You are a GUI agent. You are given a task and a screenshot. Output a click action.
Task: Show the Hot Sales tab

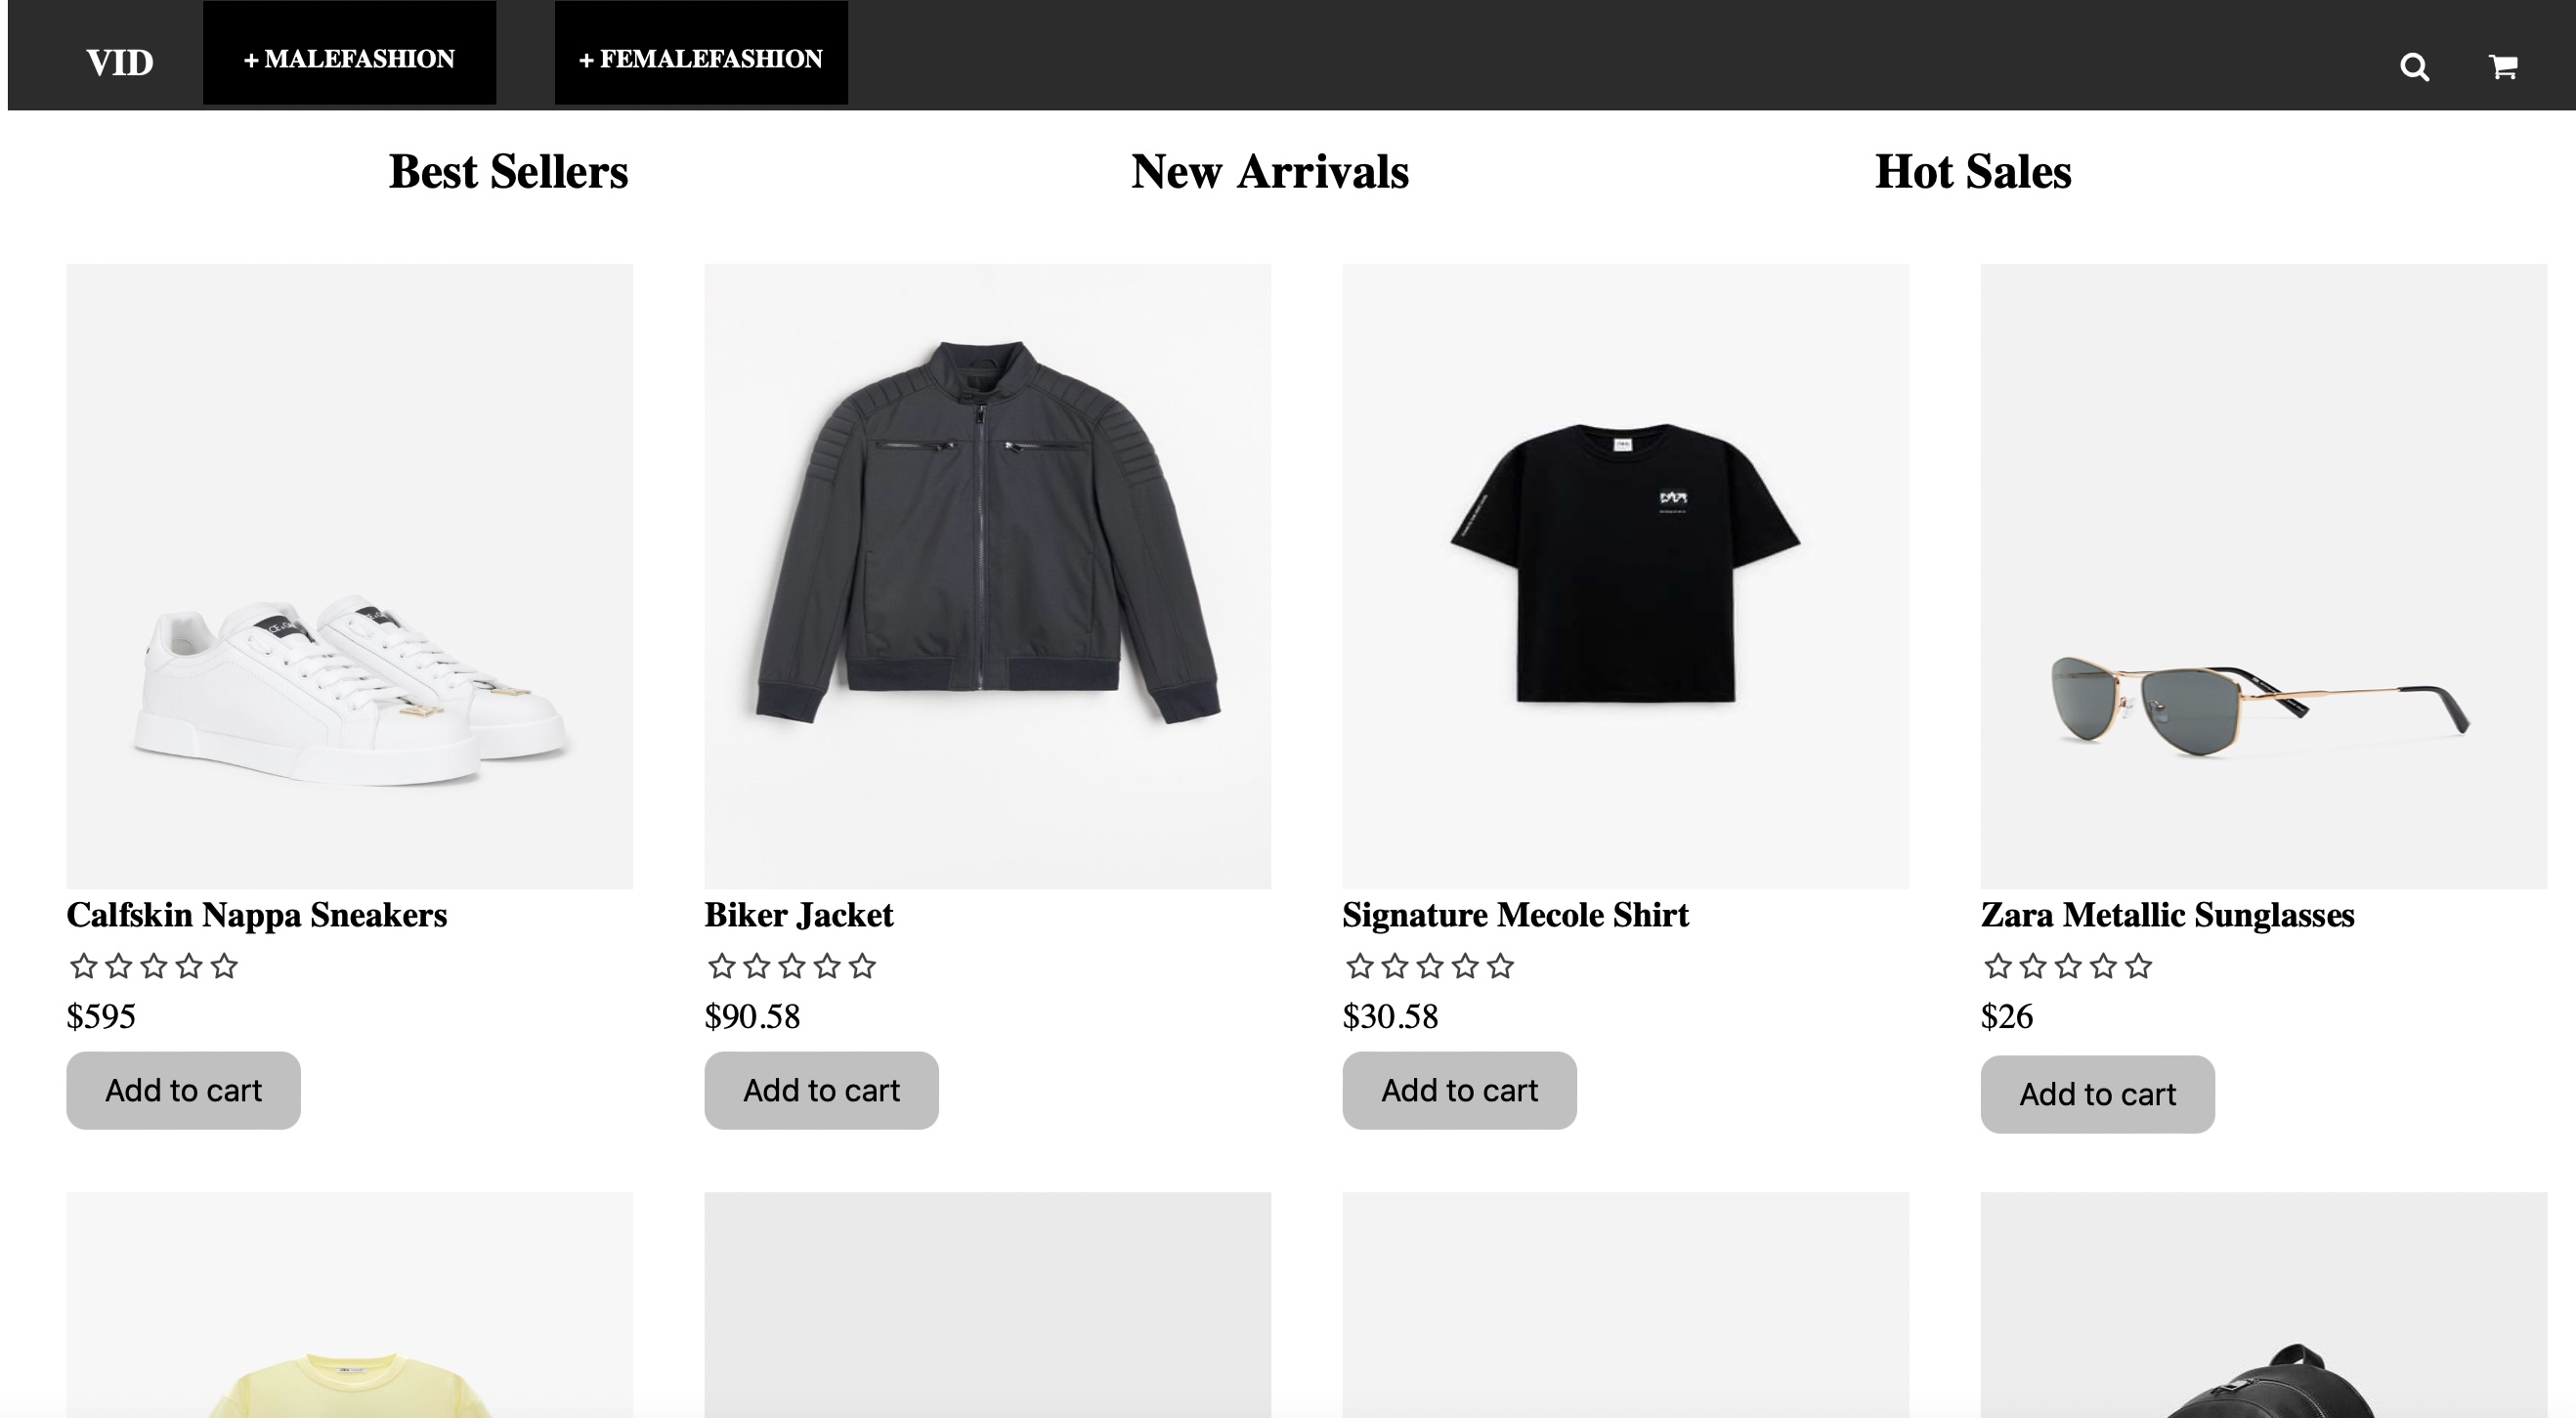(1972, 172)
